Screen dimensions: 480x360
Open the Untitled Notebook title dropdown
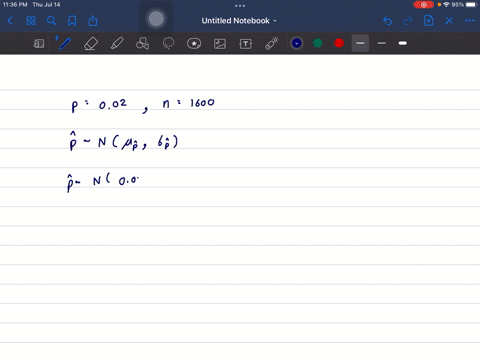point(239,21)
